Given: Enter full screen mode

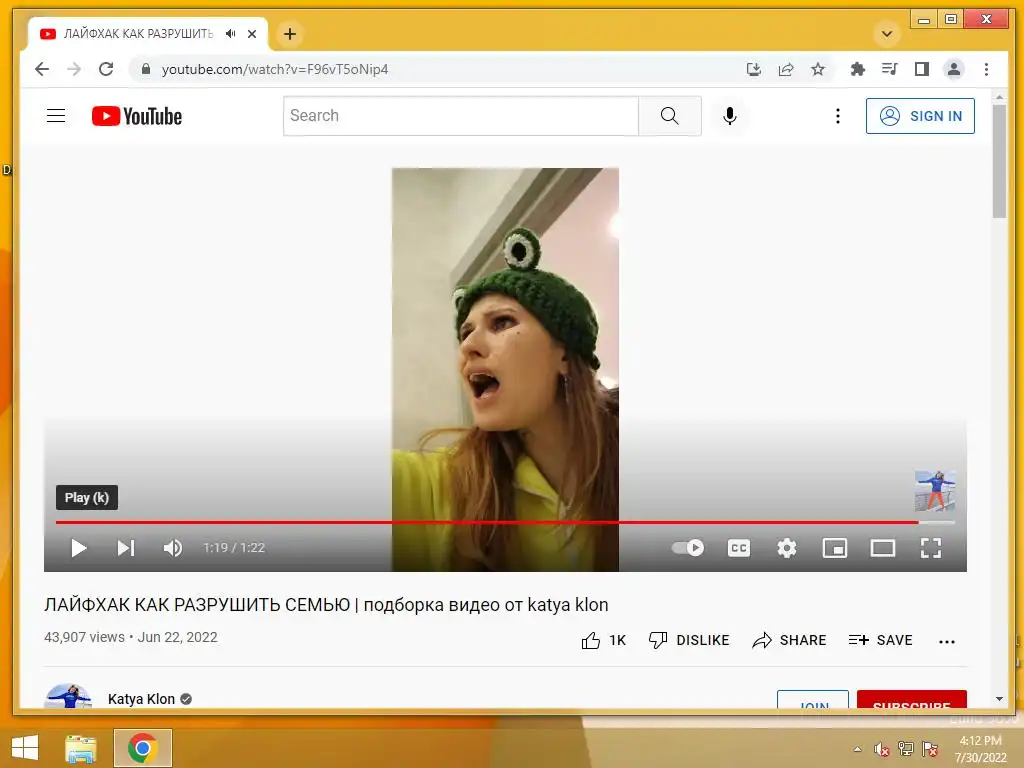Looking at the screenshot, I should point(931,548).
